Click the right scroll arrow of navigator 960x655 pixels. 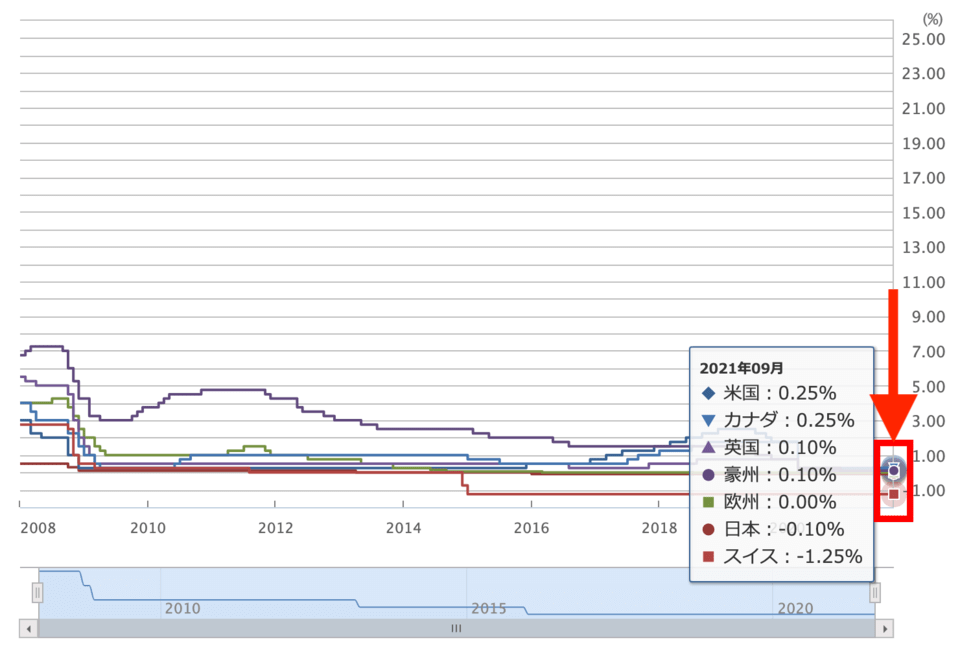click(885, 629)
